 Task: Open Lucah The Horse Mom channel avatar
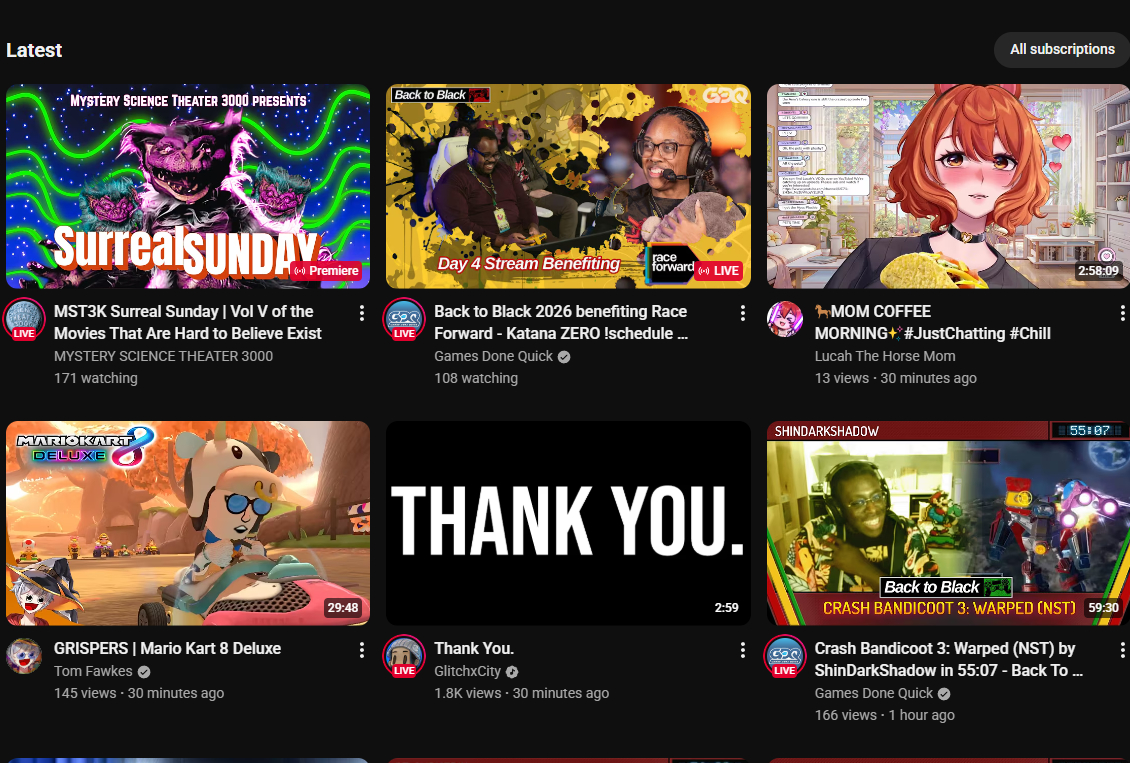785,318
